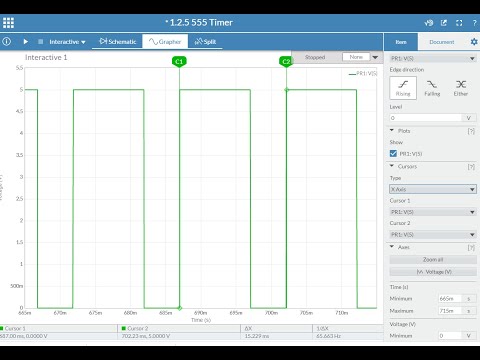The image size is (480, 360).
Task: Edit Time Minimum 665m field
Action: pos(450,299)
